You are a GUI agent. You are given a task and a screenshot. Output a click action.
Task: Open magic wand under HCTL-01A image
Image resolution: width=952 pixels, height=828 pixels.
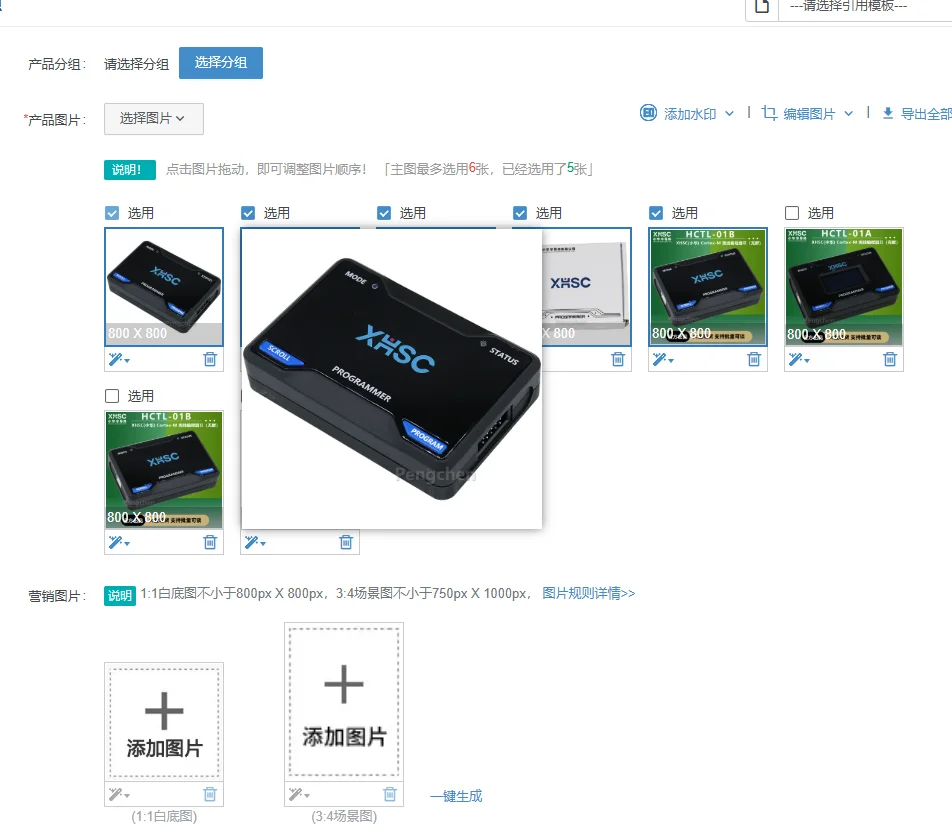(x=799, y=359)
